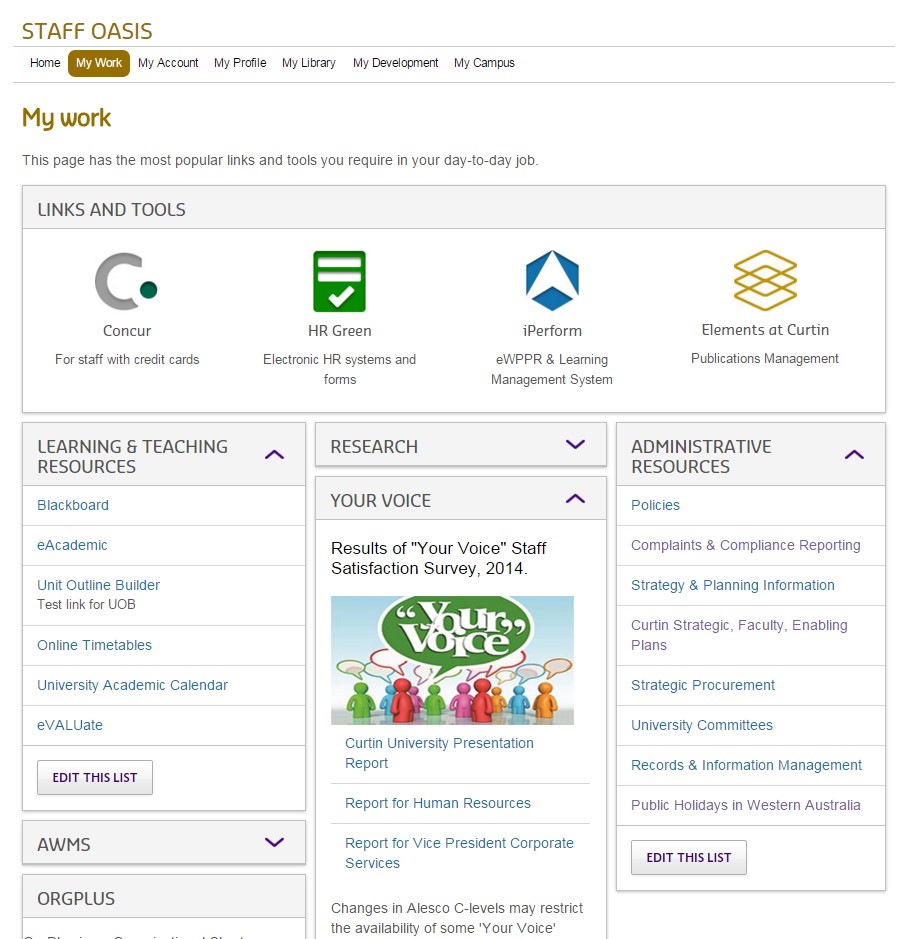This screenshot has width=910, height=939.
Task: Expand the AWMS section
Action: click(x=274, y=842)
